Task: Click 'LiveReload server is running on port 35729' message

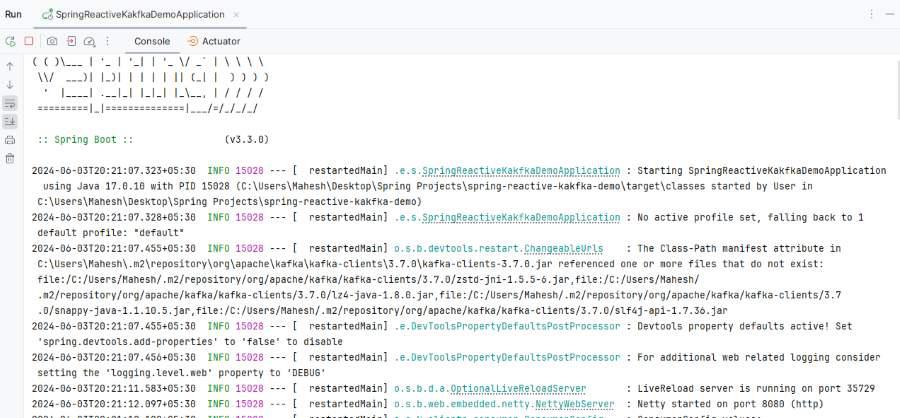Action: click(756, 389)
